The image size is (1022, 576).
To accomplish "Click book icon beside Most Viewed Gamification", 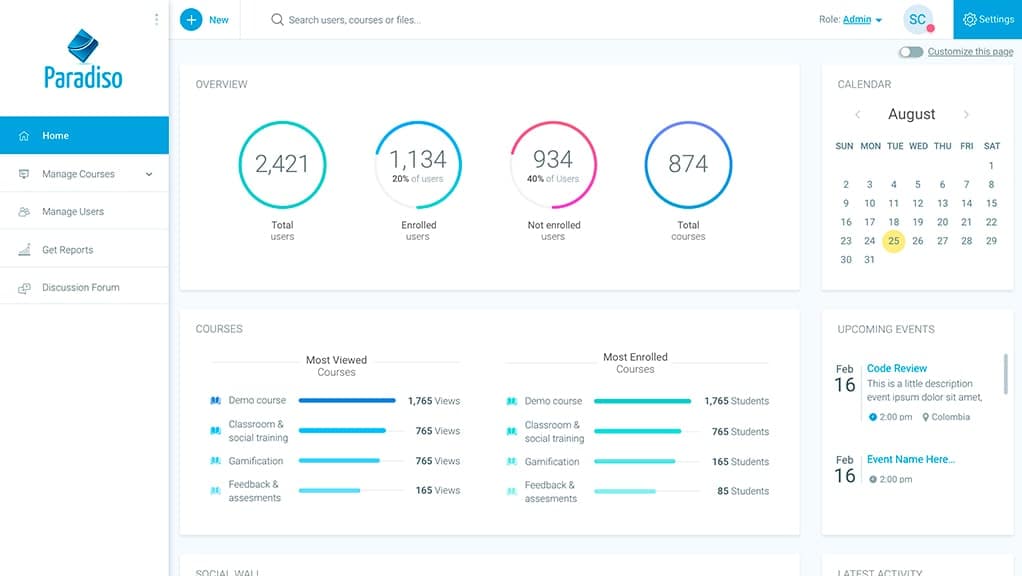I will [216, 461].
